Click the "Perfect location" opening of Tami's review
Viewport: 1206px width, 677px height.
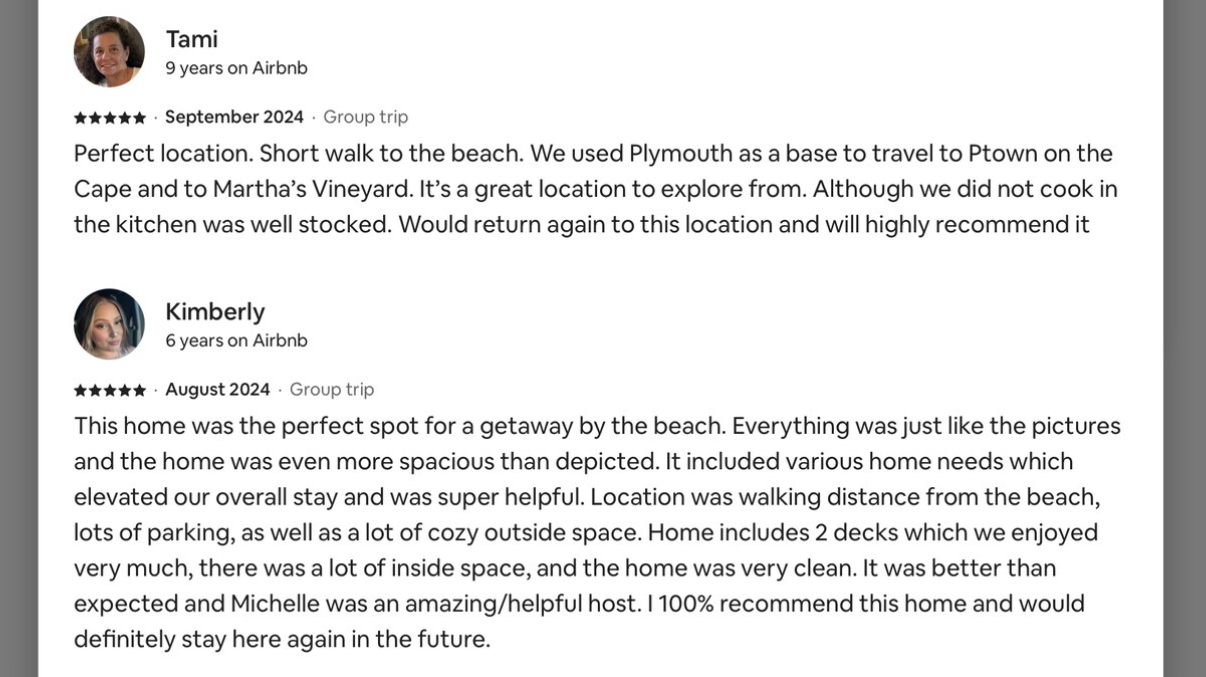pyautogui.click(x=143, y=154)
